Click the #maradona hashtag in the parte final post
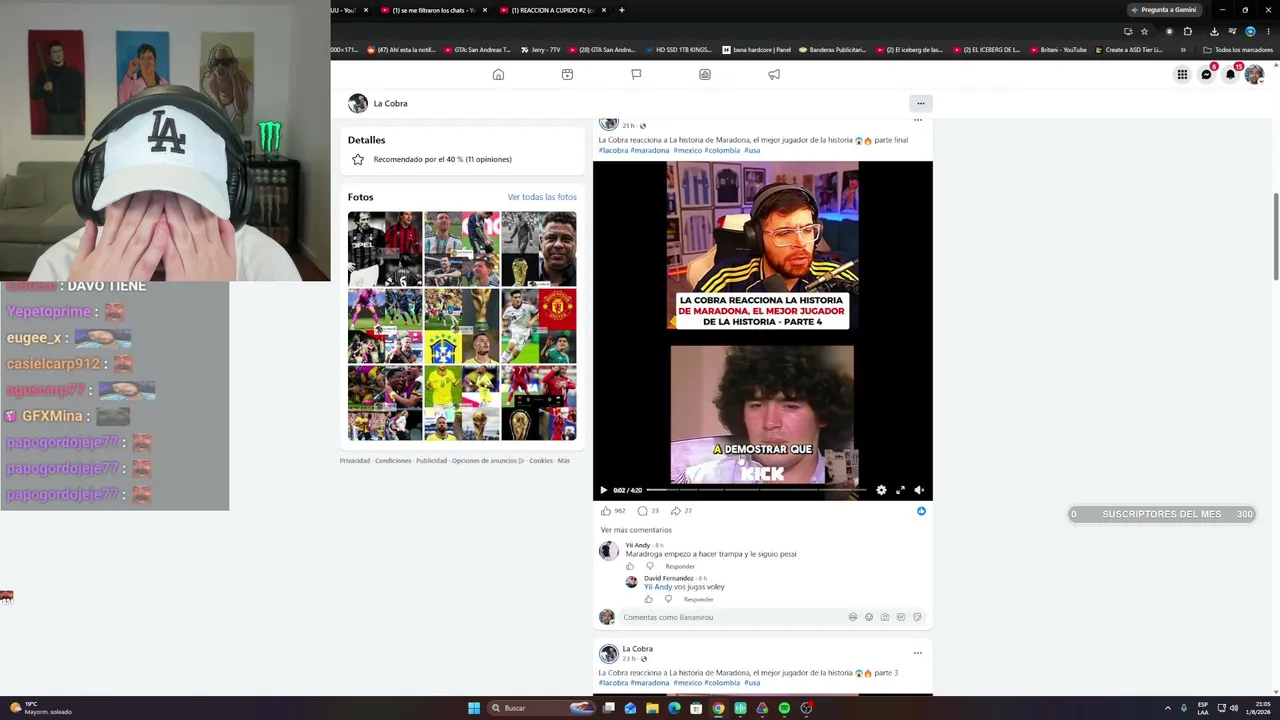The image size is (1280, 720). (650, 151)
